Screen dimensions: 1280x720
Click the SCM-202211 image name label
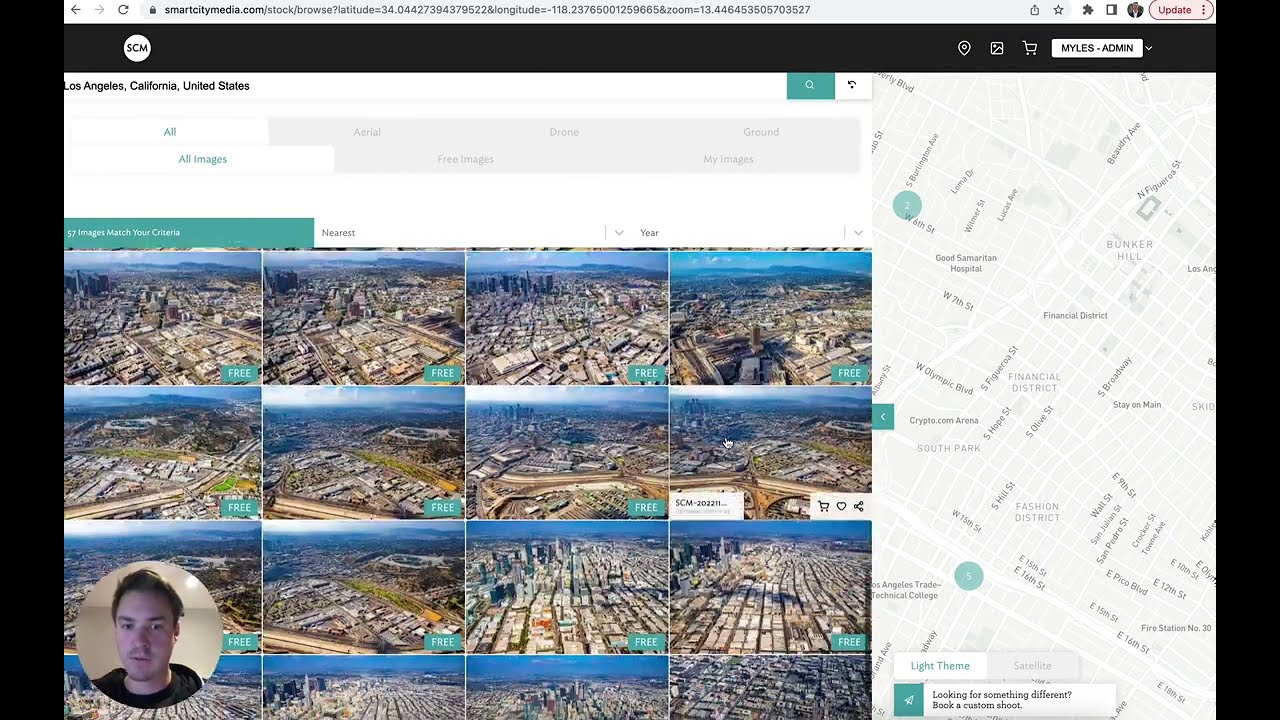coord(701,503)
